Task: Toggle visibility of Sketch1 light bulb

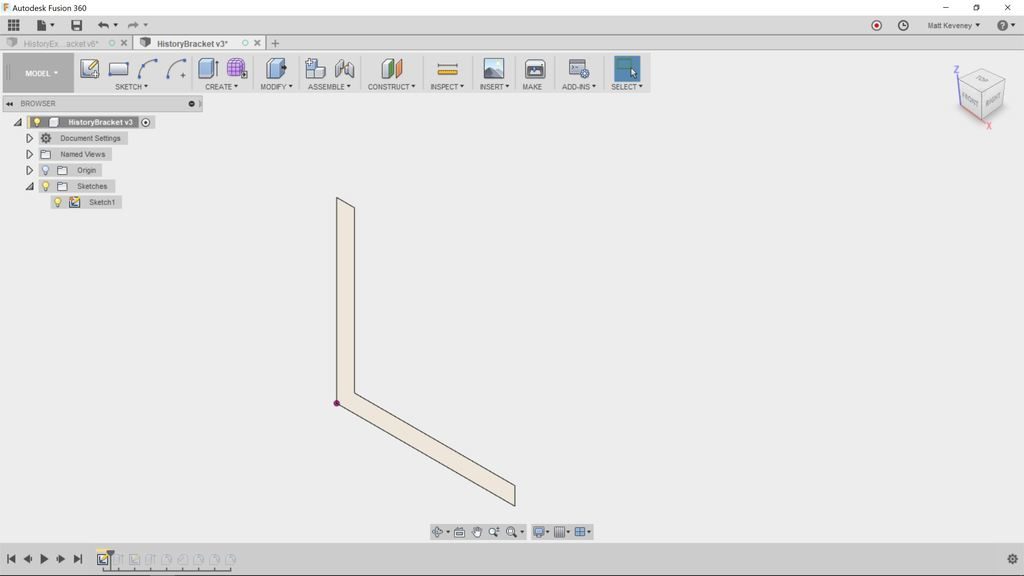Action: coord(58,202)
